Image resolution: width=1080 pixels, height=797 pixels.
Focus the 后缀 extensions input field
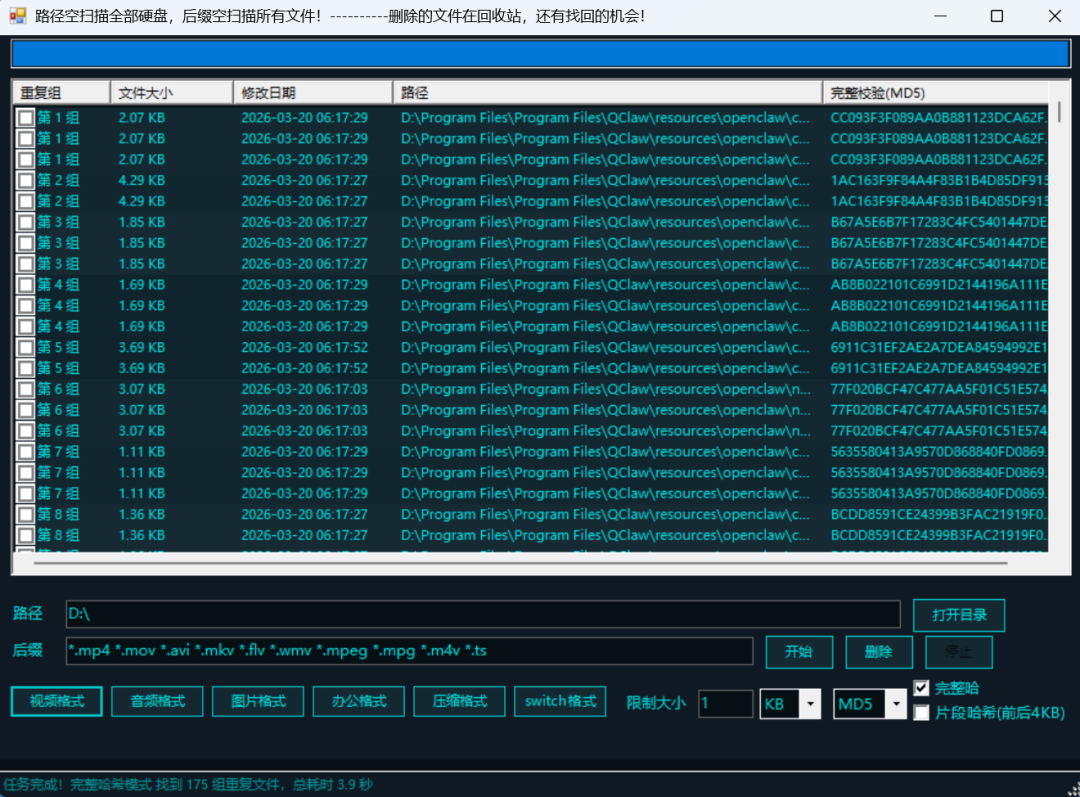pos(409,651)
